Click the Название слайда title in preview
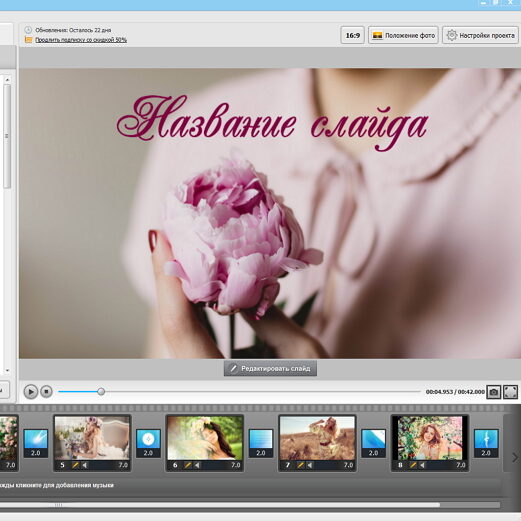Screen dimensions: 521x521 (x=272, y=123)
